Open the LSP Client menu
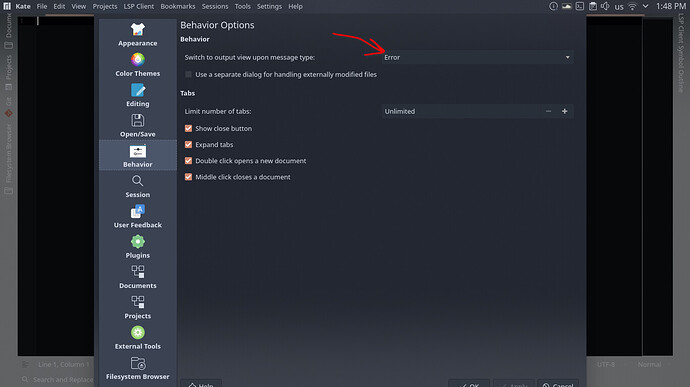The height and width of the screenshot is (387, 690). (x=139, y=6)
